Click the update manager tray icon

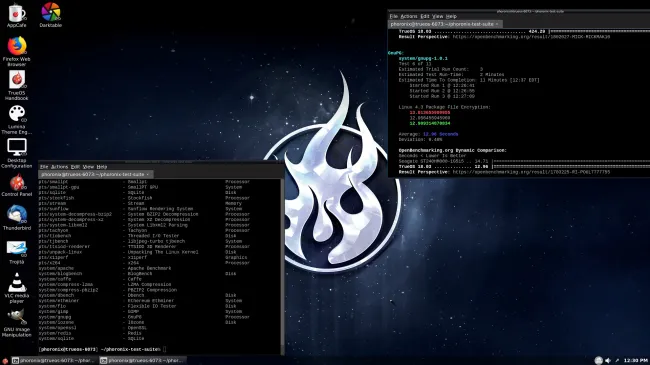point(598,360)
